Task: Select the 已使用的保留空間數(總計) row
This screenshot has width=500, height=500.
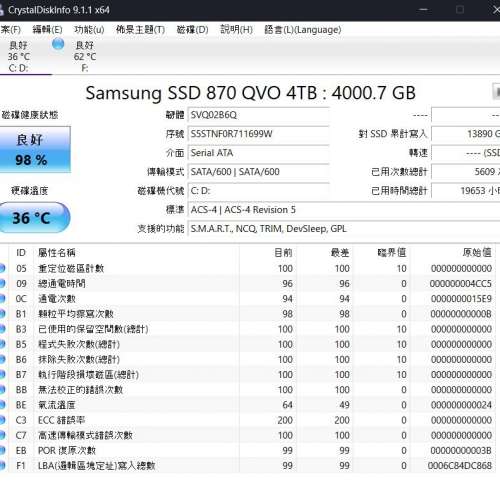Action: (248, 329)
